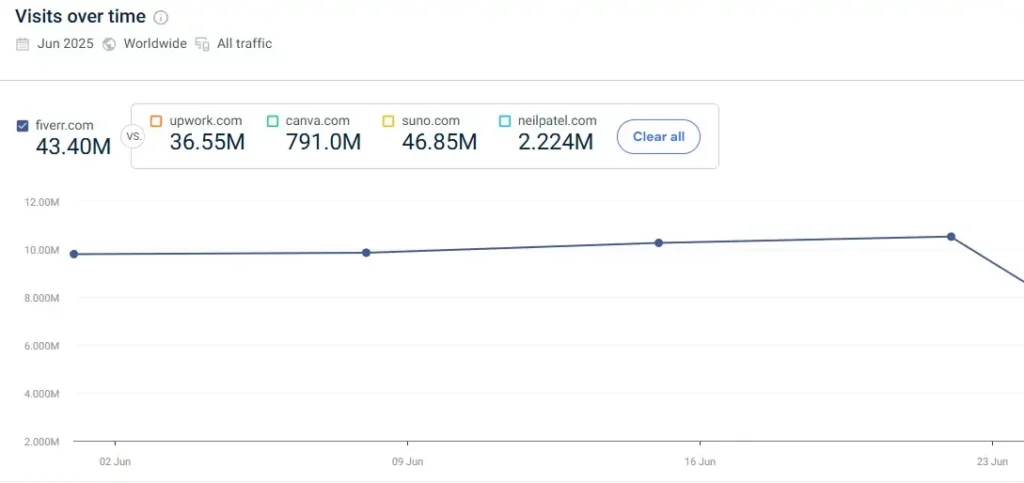Click the 02 Jun x-axis label

[115, 462]
